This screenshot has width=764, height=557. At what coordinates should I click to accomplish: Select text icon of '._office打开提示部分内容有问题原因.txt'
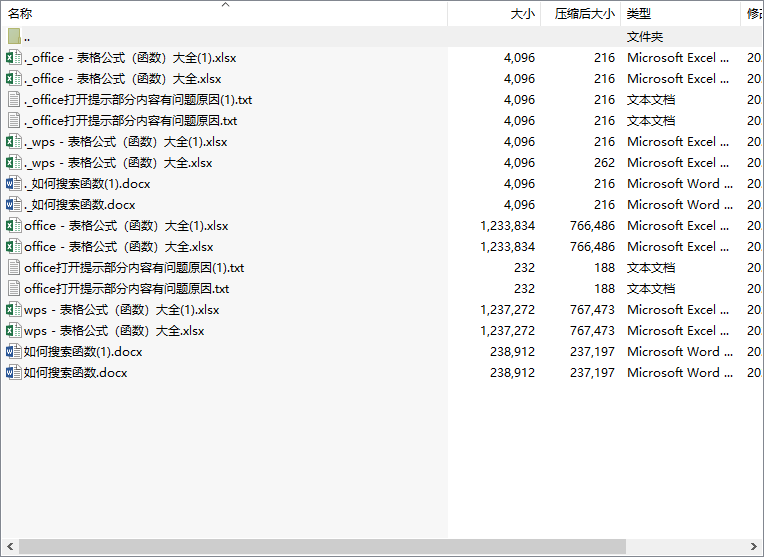pos(14,120)
